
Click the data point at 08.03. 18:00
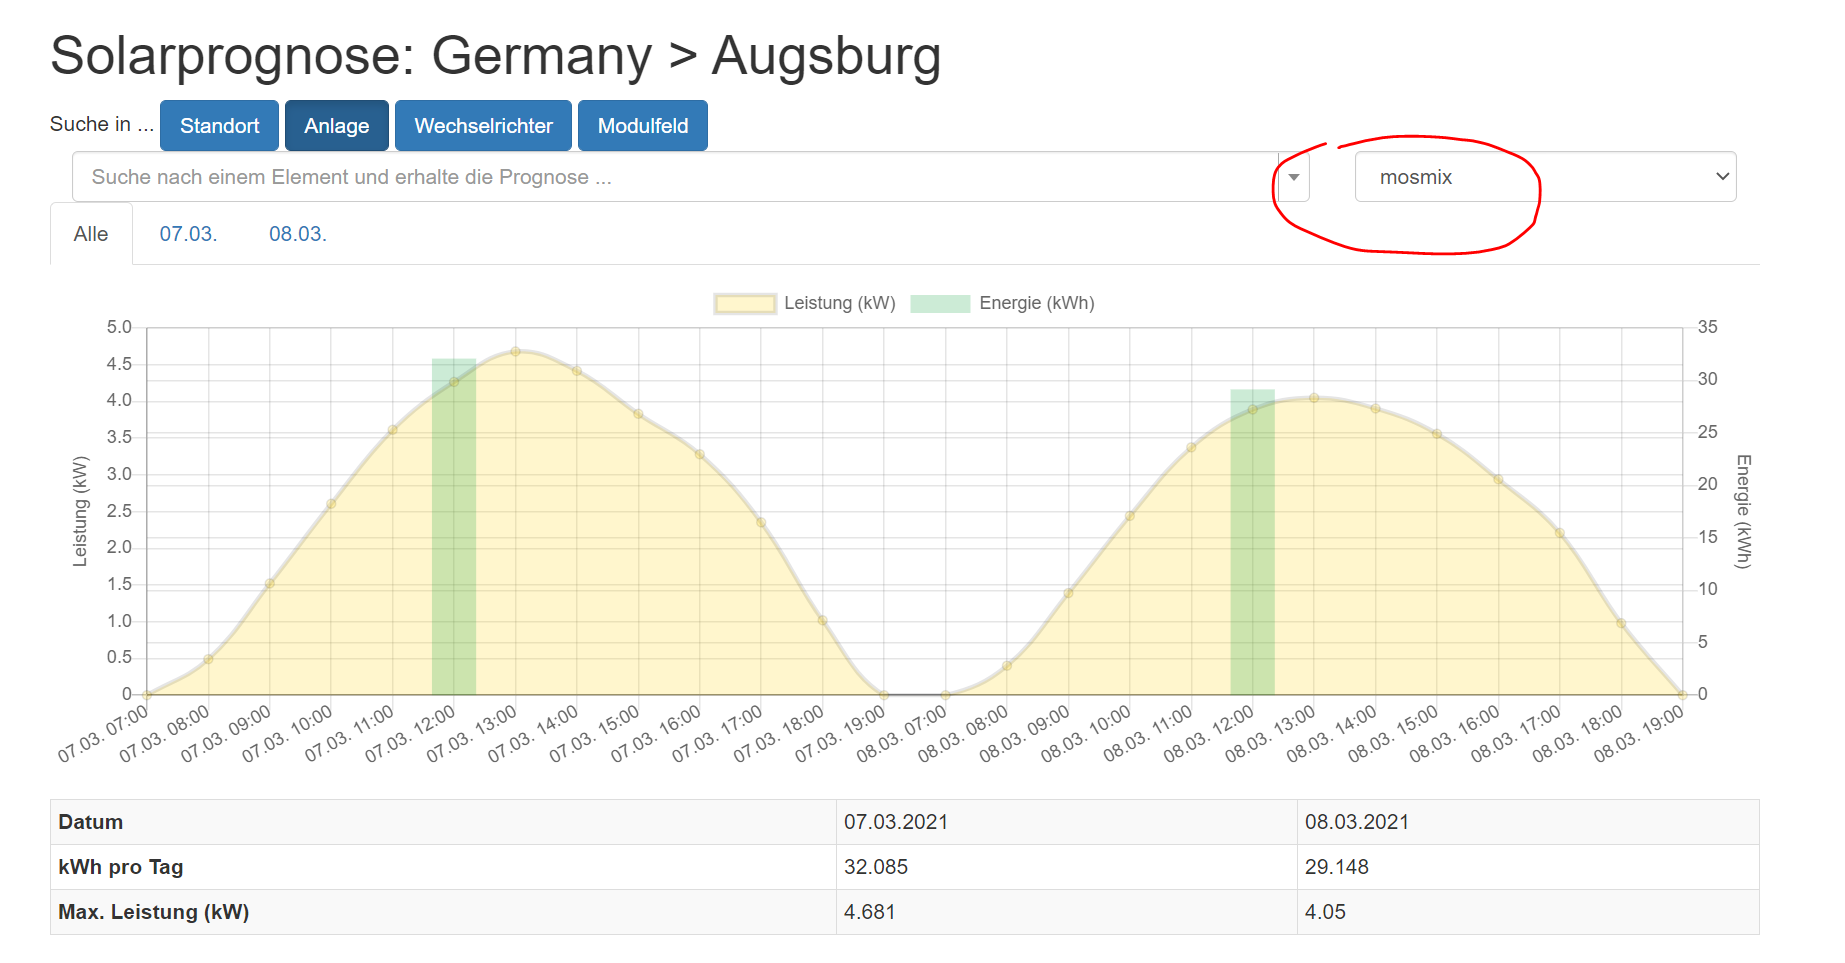tap(1621, 623)
